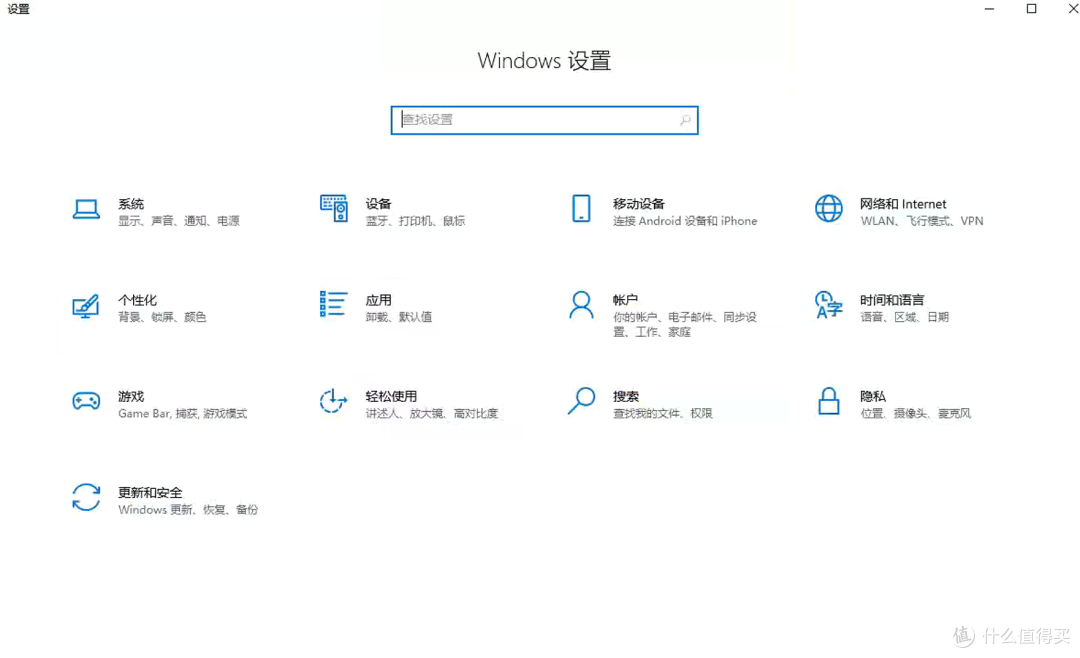Click description 背景、锁屏、颜色

(x=162, y=318)
